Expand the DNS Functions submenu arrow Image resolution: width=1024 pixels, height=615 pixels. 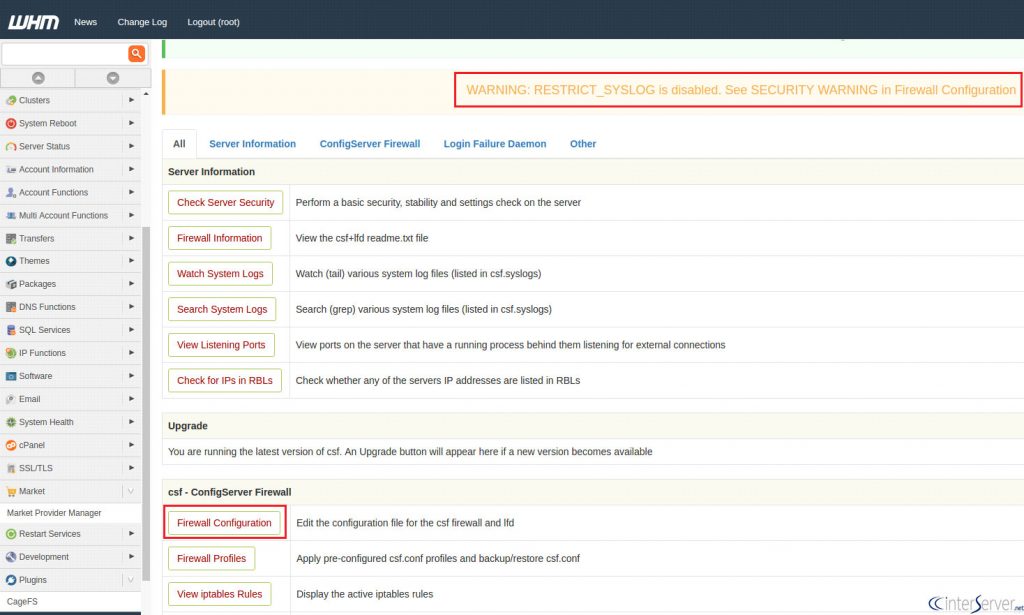tap(131, 307)
